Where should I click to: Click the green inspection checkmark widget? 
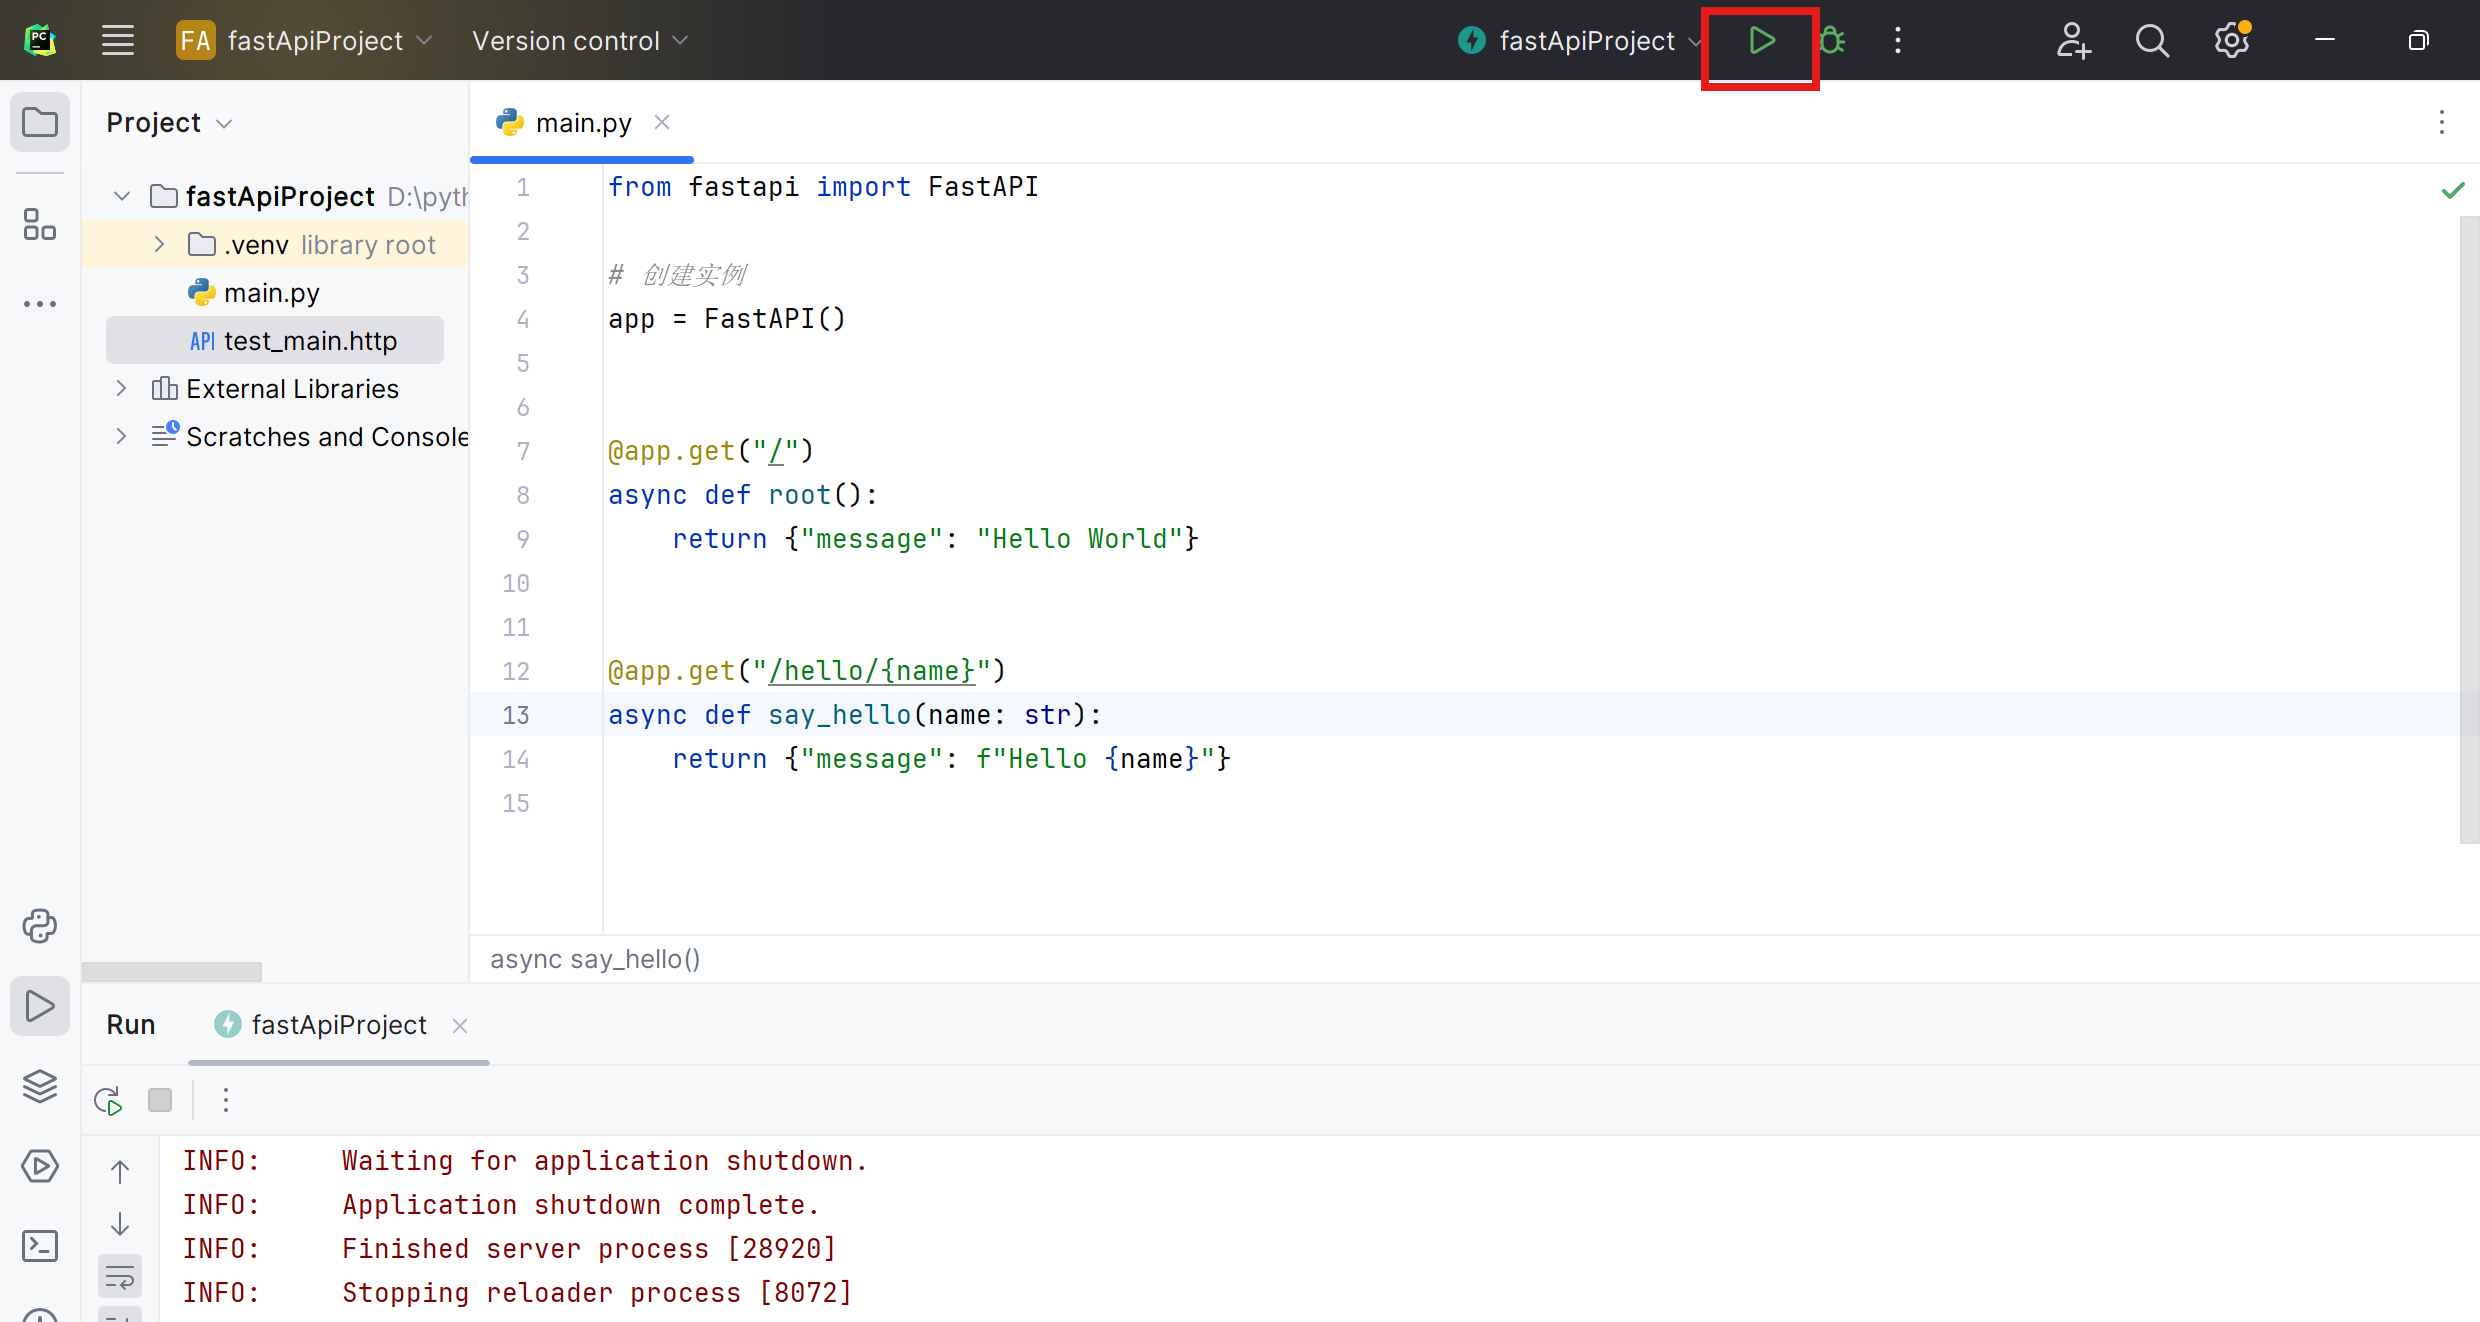tap(2453, 190)
